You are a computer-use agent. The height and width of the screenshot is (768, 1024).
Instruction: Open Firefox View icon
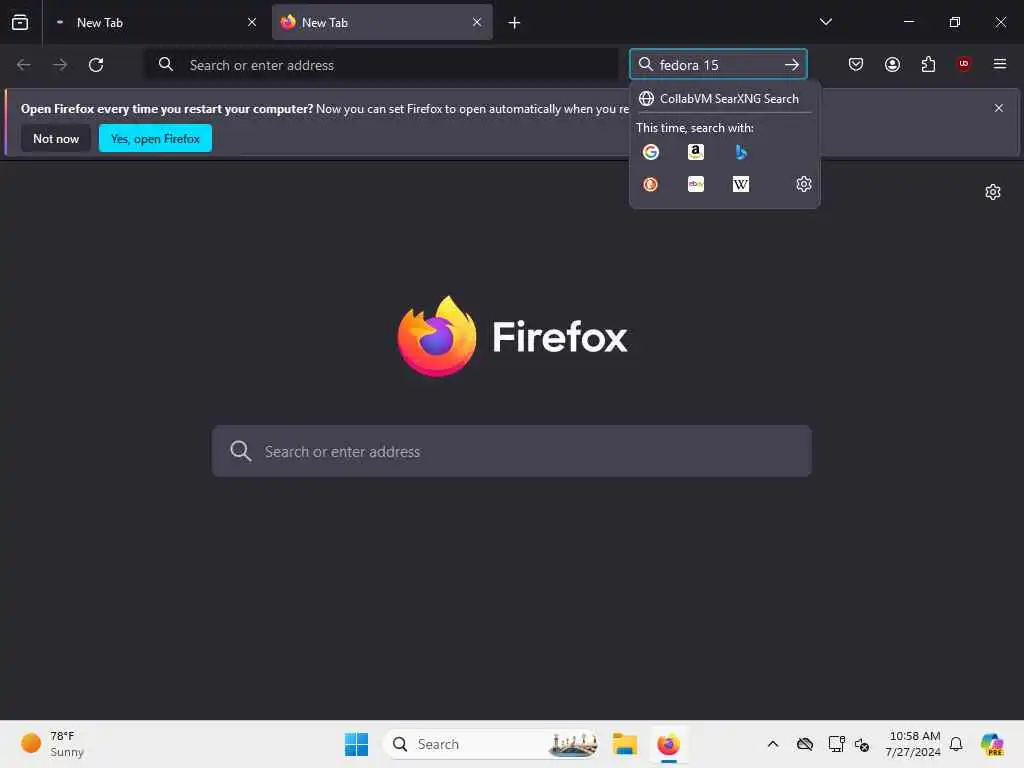tap(20, 22)
